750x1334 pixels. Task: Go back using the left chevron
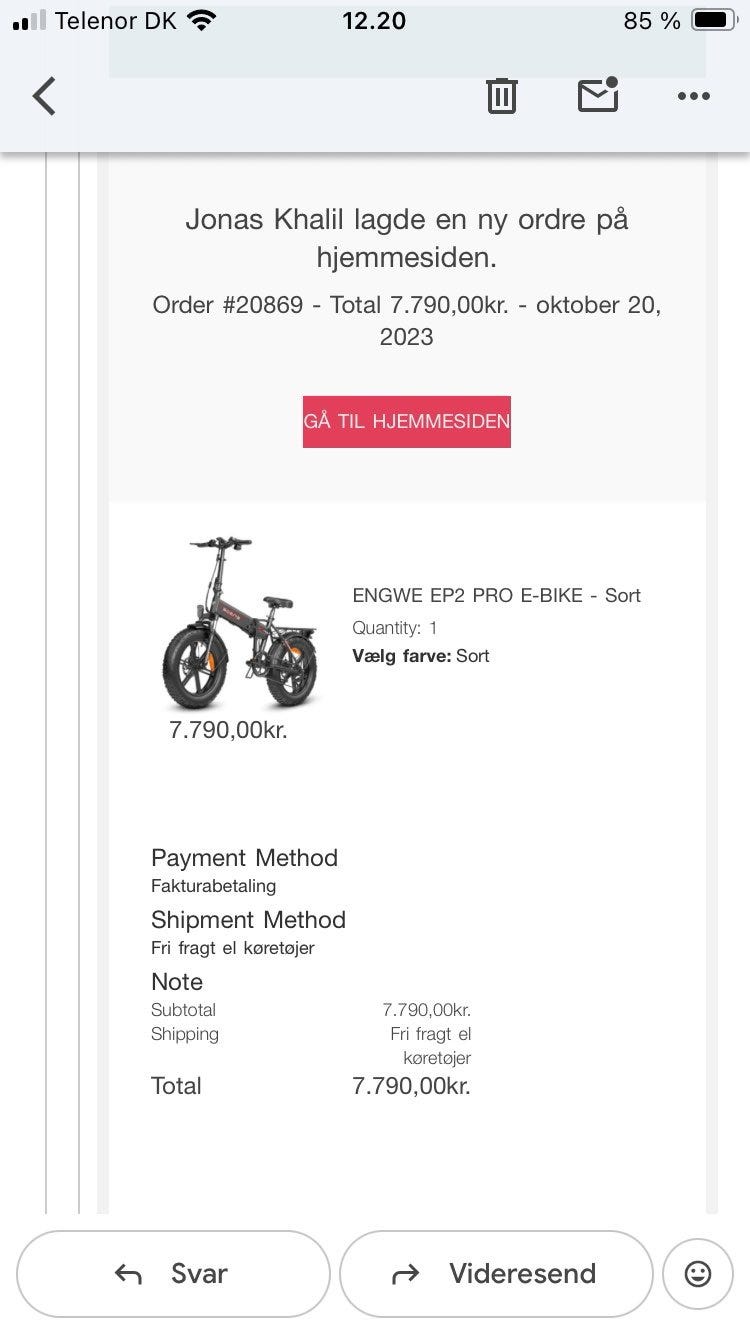click(x=44, y=96)
